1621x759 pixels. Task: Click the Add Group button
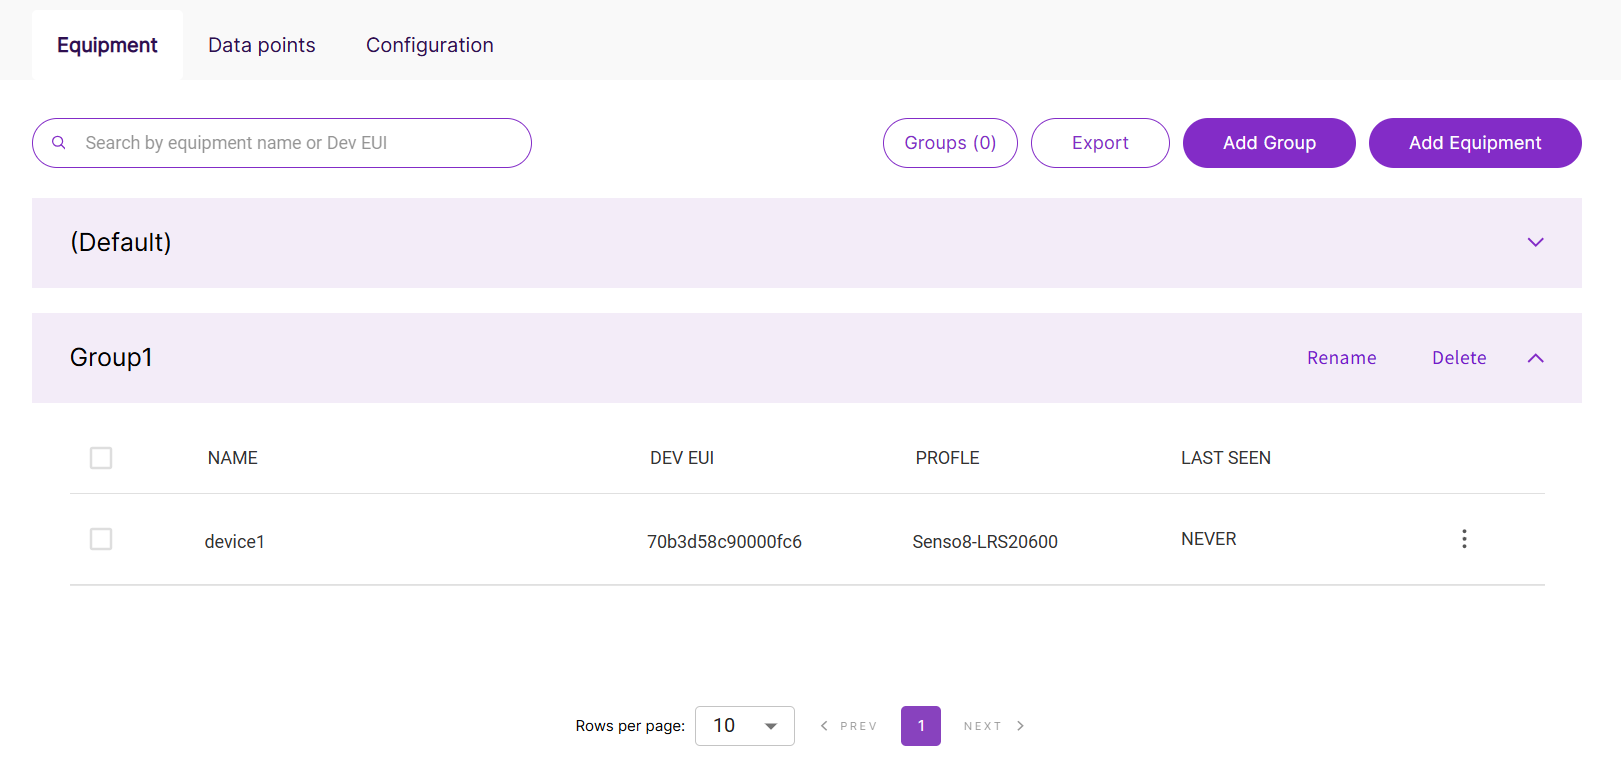(1268, 143)
